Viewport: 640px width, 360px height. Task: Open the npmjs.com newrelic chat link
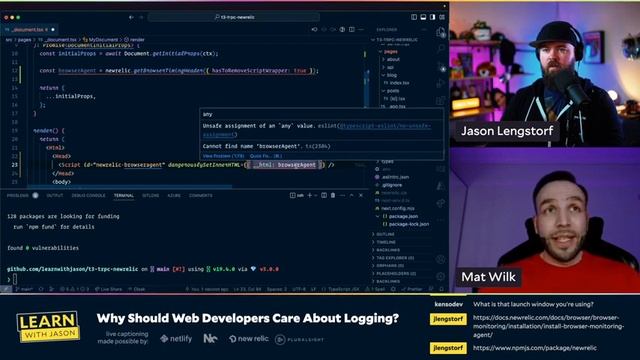coord(535,348)
